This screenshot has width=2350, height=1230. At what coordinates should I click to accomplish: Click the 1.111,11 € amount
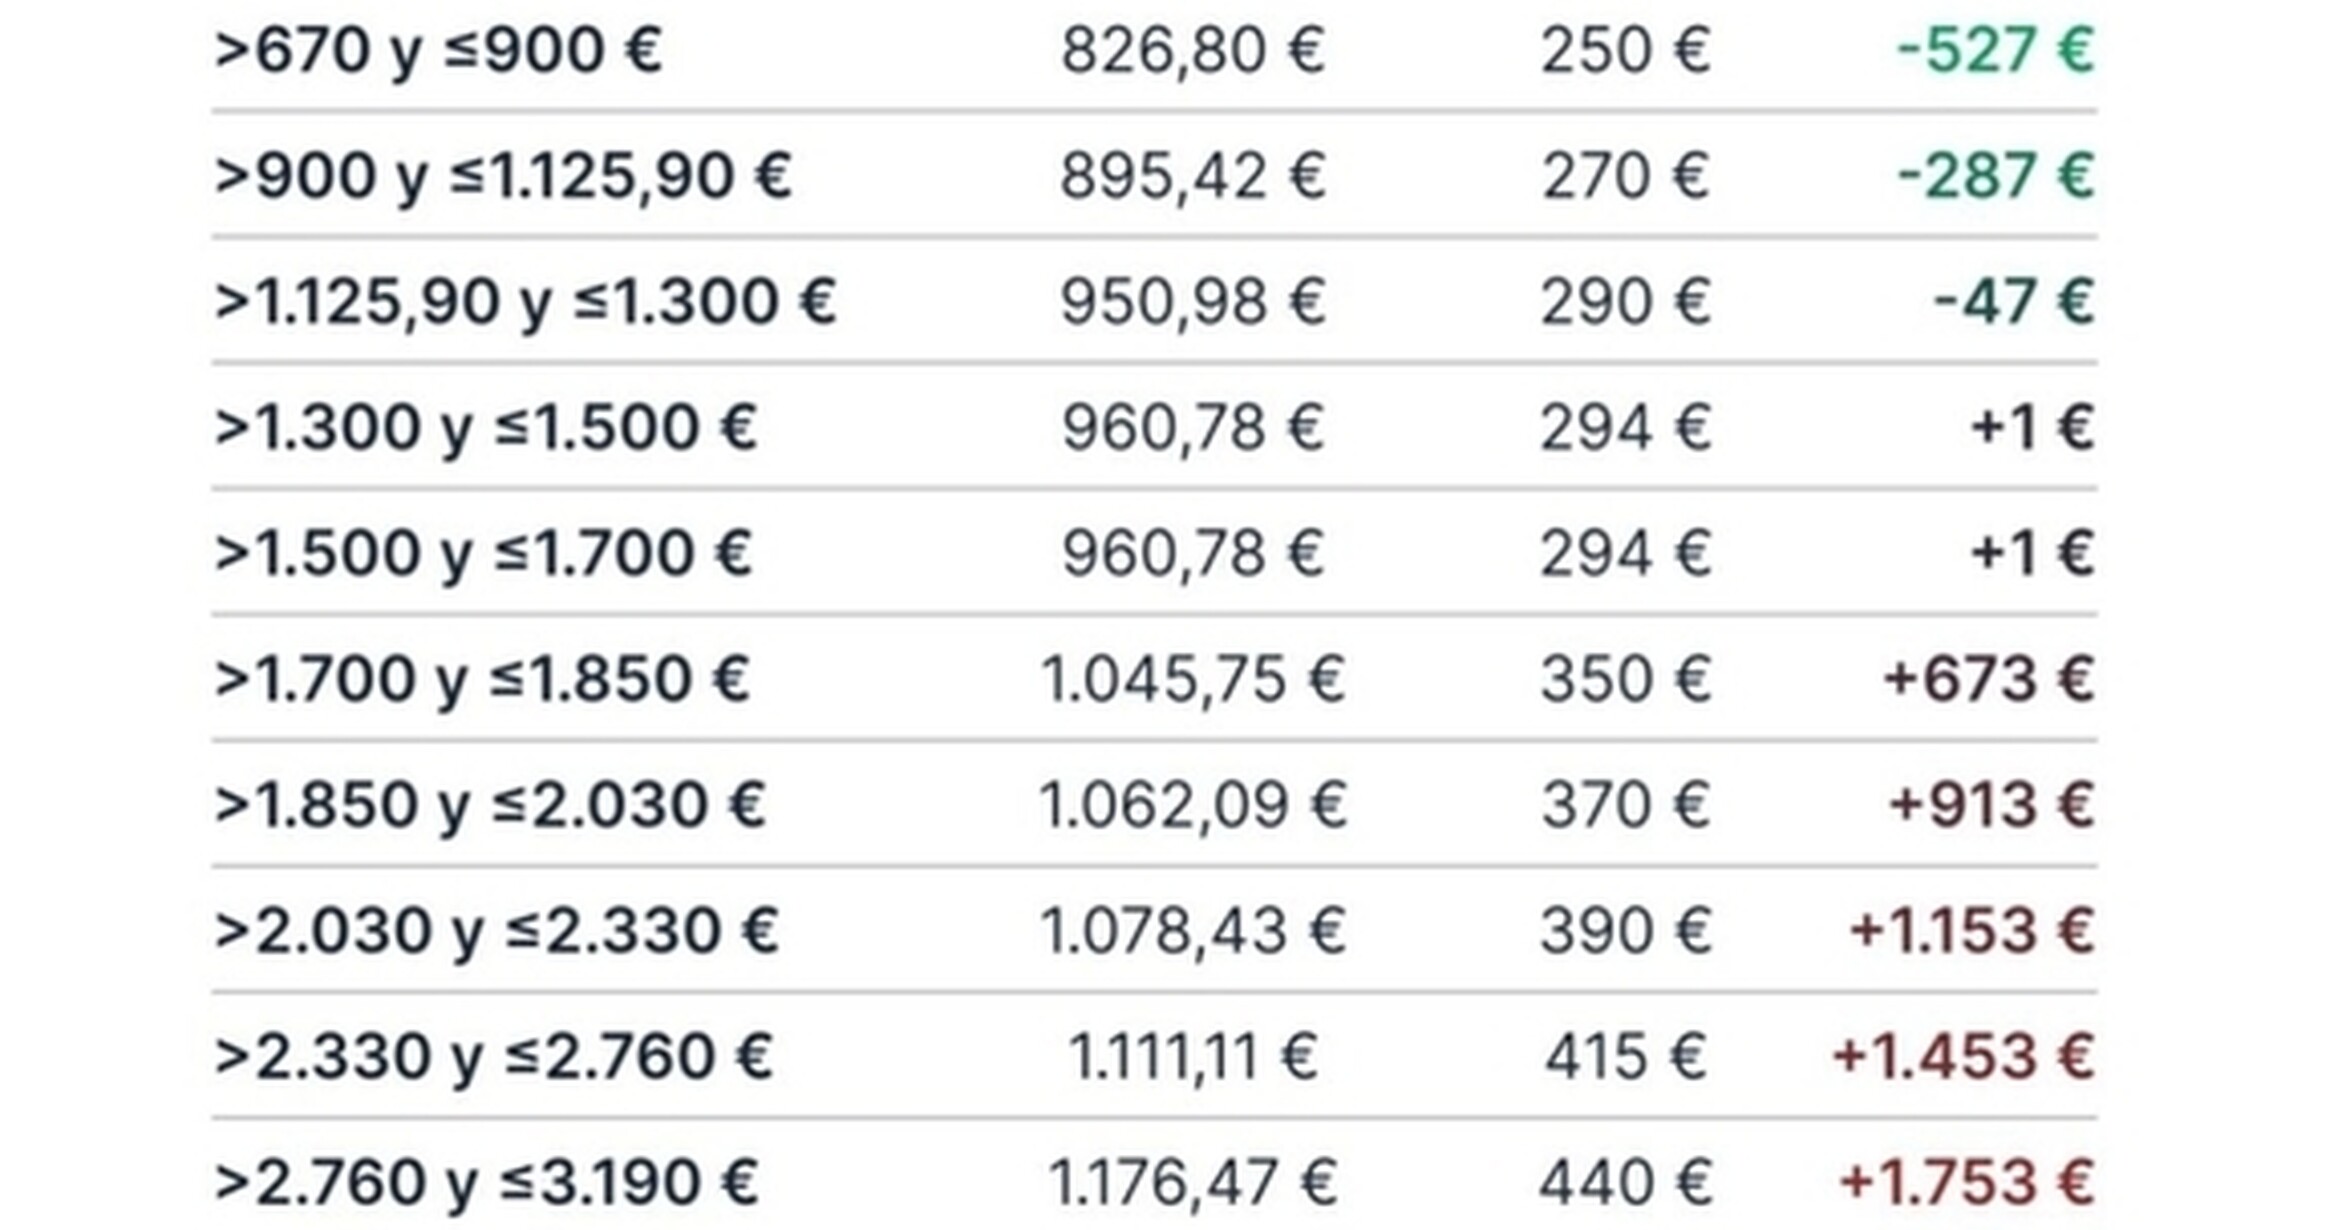pyautogui.click(x=1193, y=1057)
